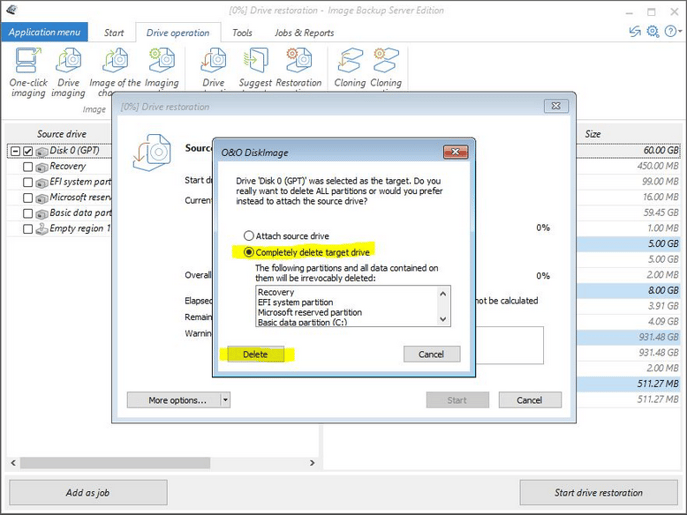The height and width of the screenshot is (515, 687).
Task: Select Microsoft reserved partition in deletion list
Action: 310,312
